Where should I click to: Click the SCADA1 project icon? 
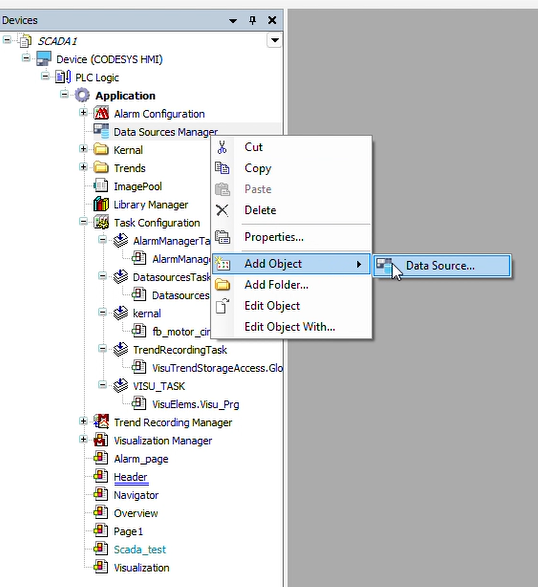coord(25,41)
